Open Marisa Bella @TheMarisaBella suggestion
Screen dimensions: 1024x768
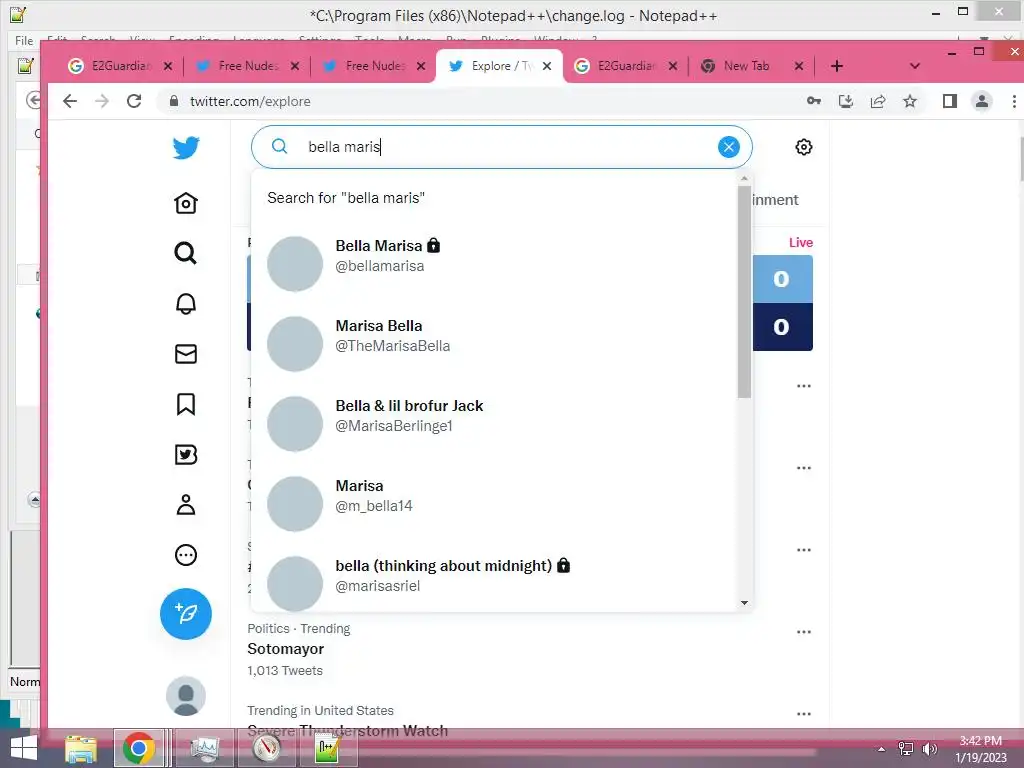click(494, 344)
